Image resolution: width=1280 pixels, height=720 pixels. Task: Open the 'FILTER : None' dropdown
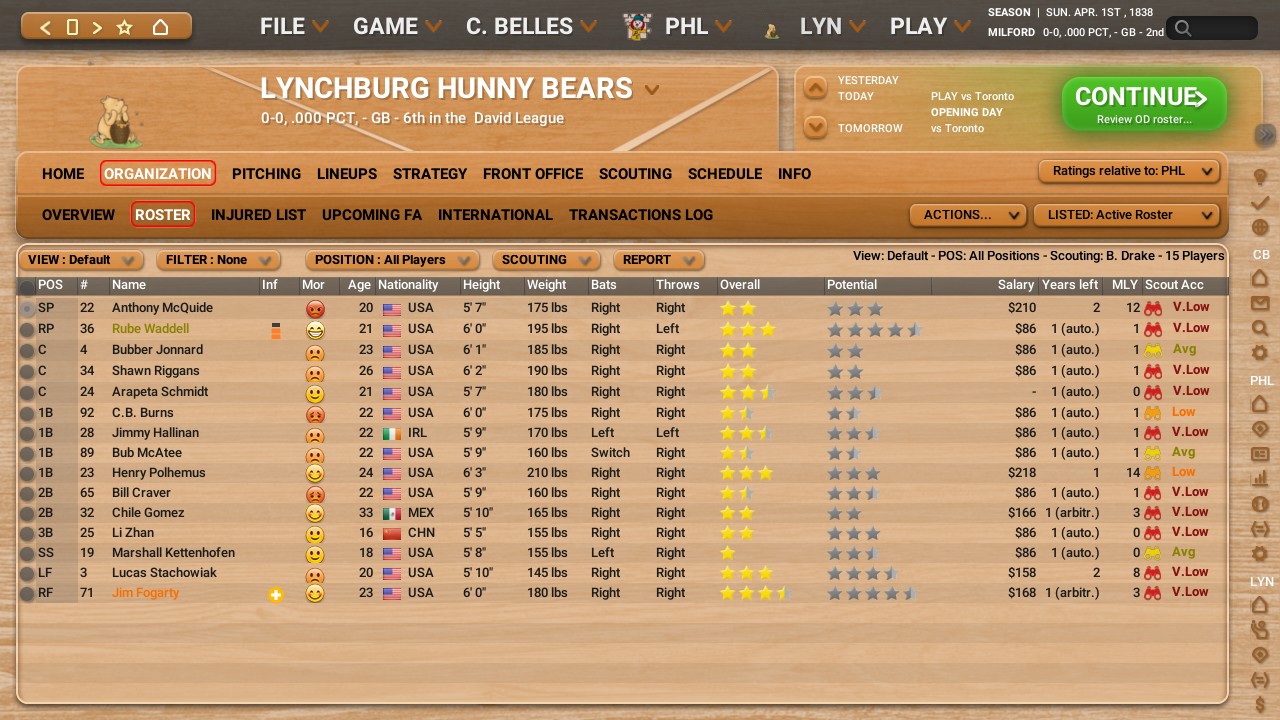218,260
